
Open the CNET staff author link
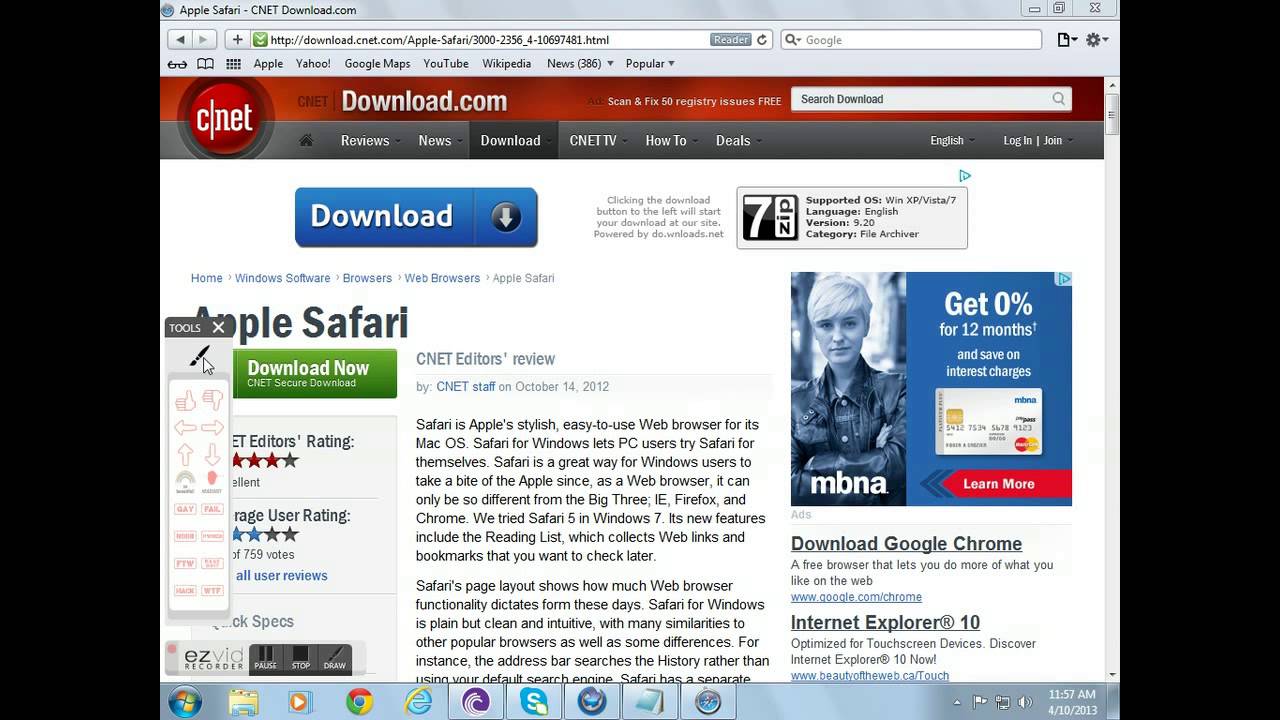[x=466, y=387]
